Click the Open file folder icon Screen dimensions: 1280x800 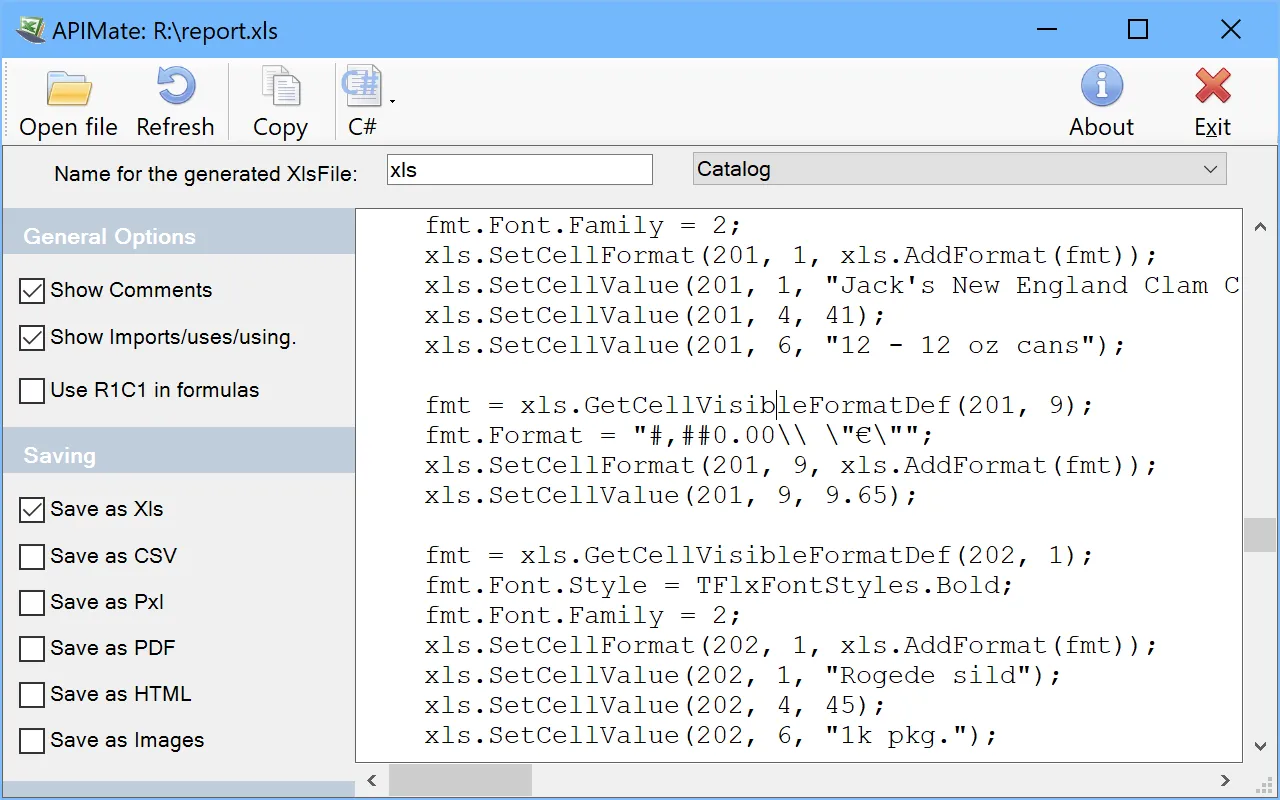pyautogui.click(x=68, y=89)
